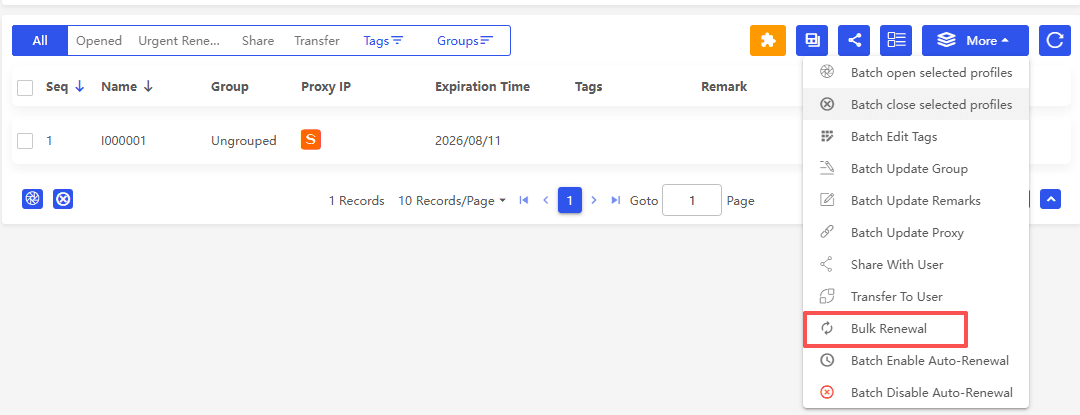The image size is (1080, 415).
Task: Open the 10 Records/Page dropdown
Action: 452,201
